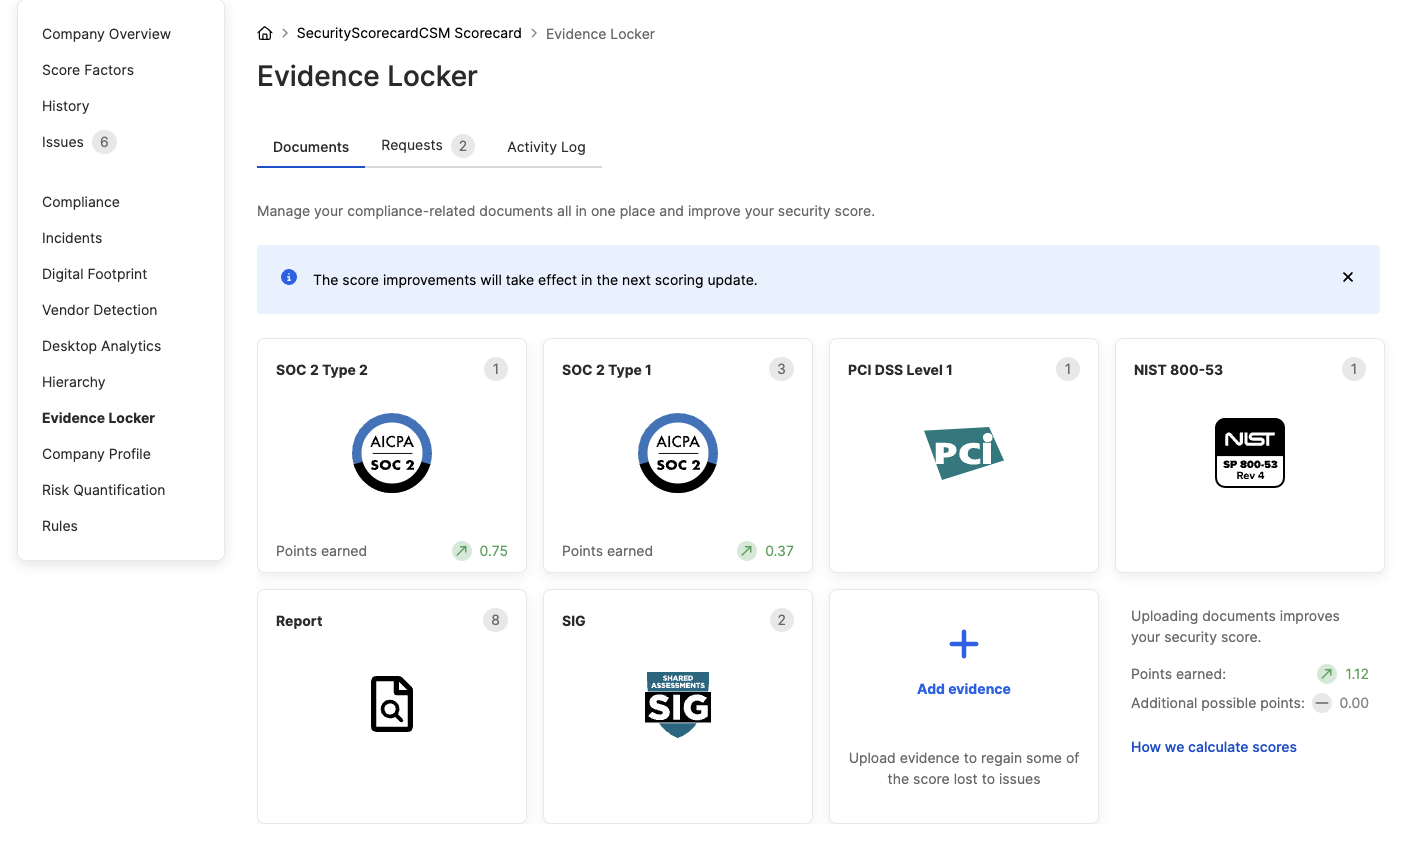Click the NIST SP 800-53 Rev 4 badge
Screen dimensions: 1416x854
[1249, 453]
